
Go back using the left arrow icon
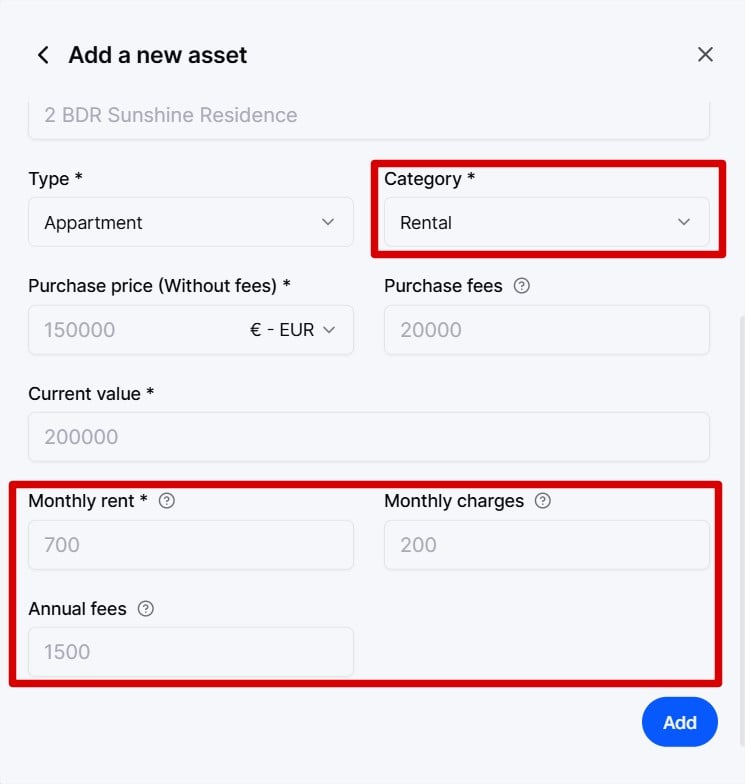pyautogui.click(x=43, y=55)
